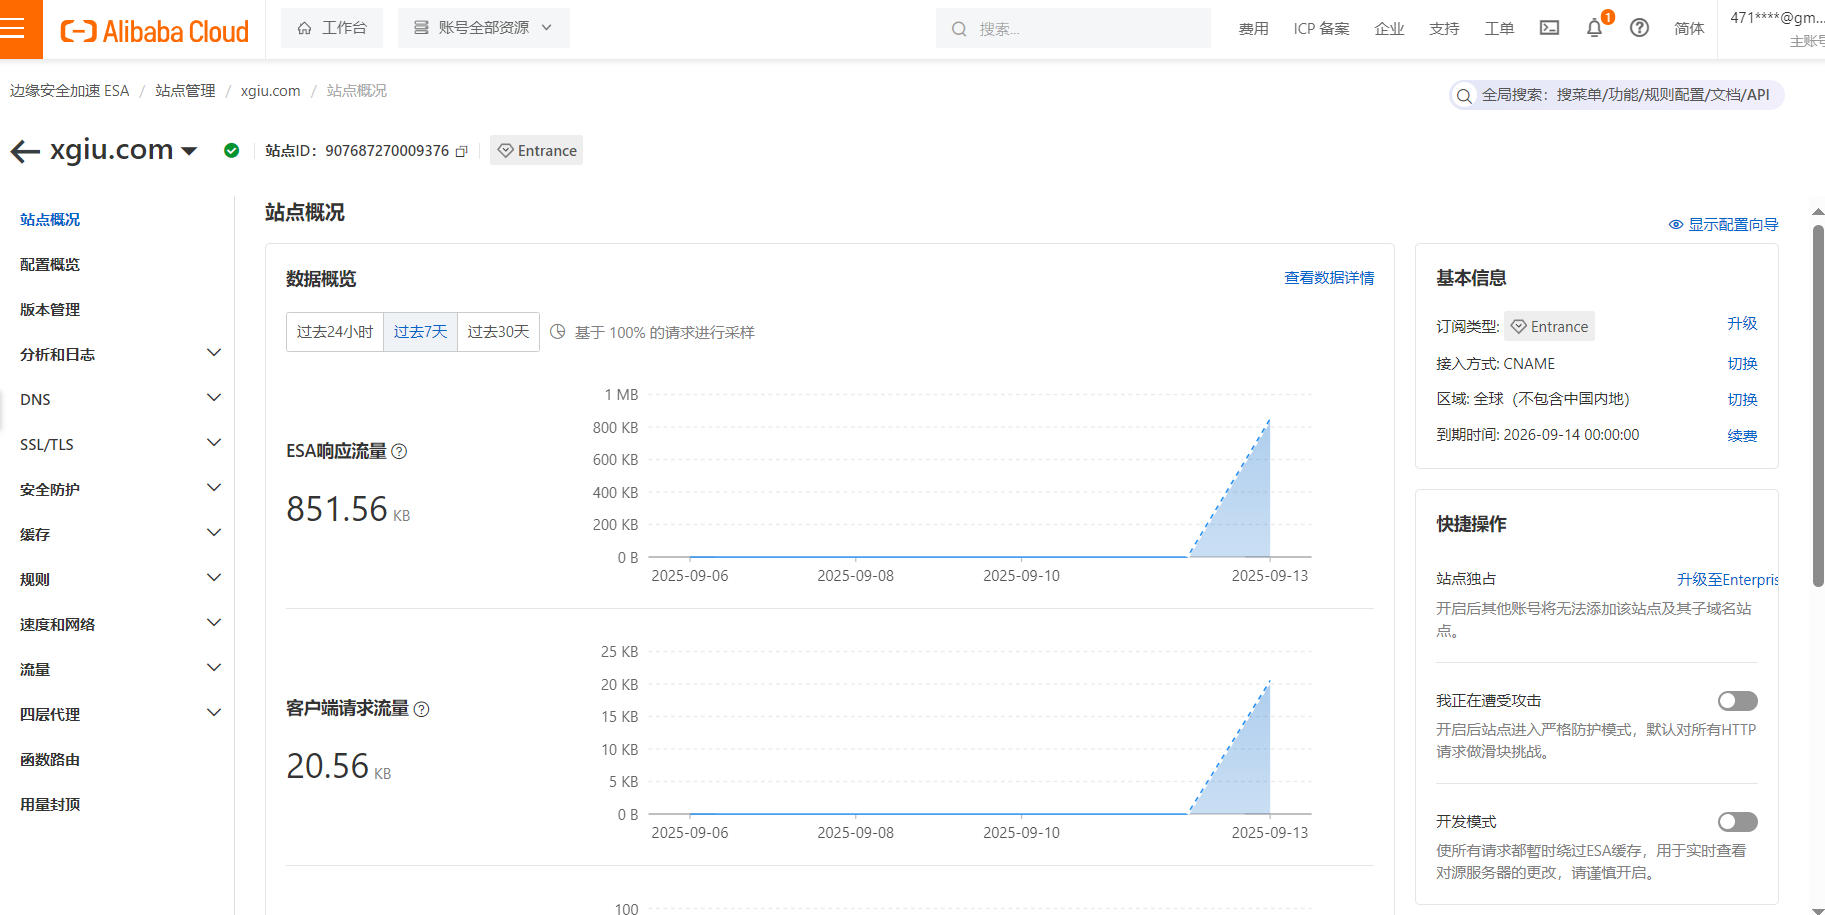Click the clock icon beside sampling note

click(x=558, y=331)
